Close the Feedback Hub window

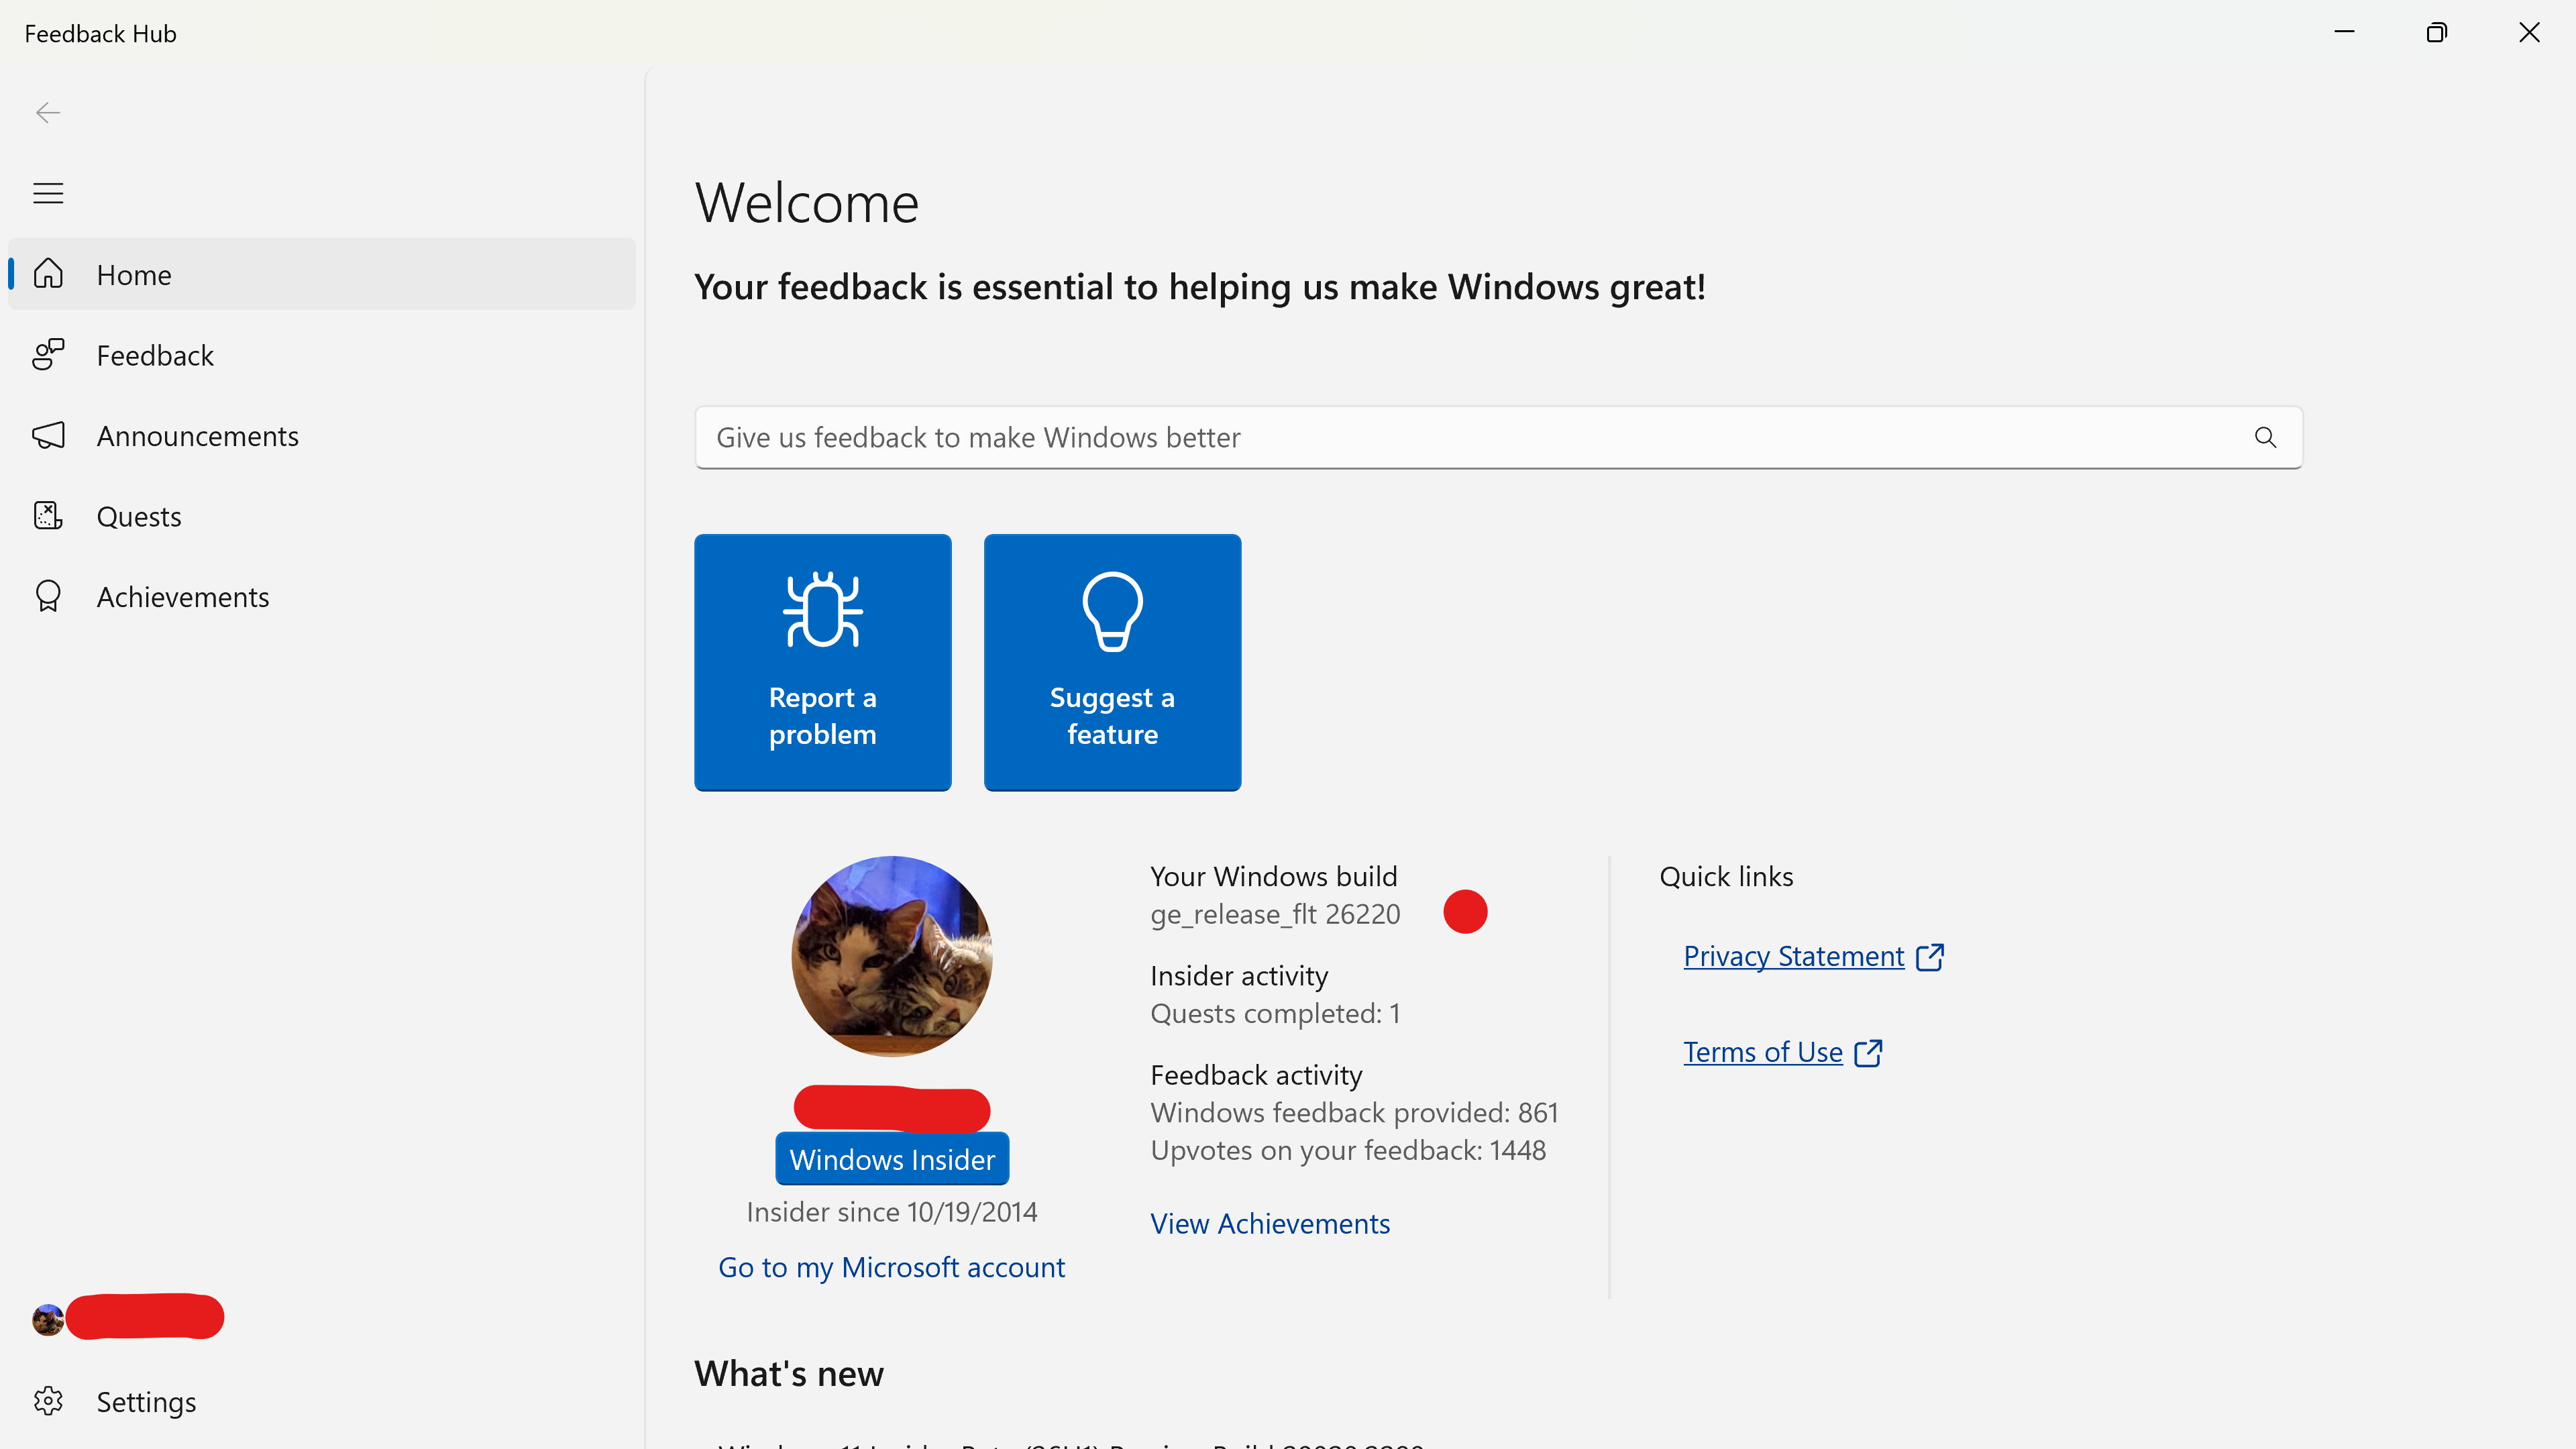(2529, 33)
